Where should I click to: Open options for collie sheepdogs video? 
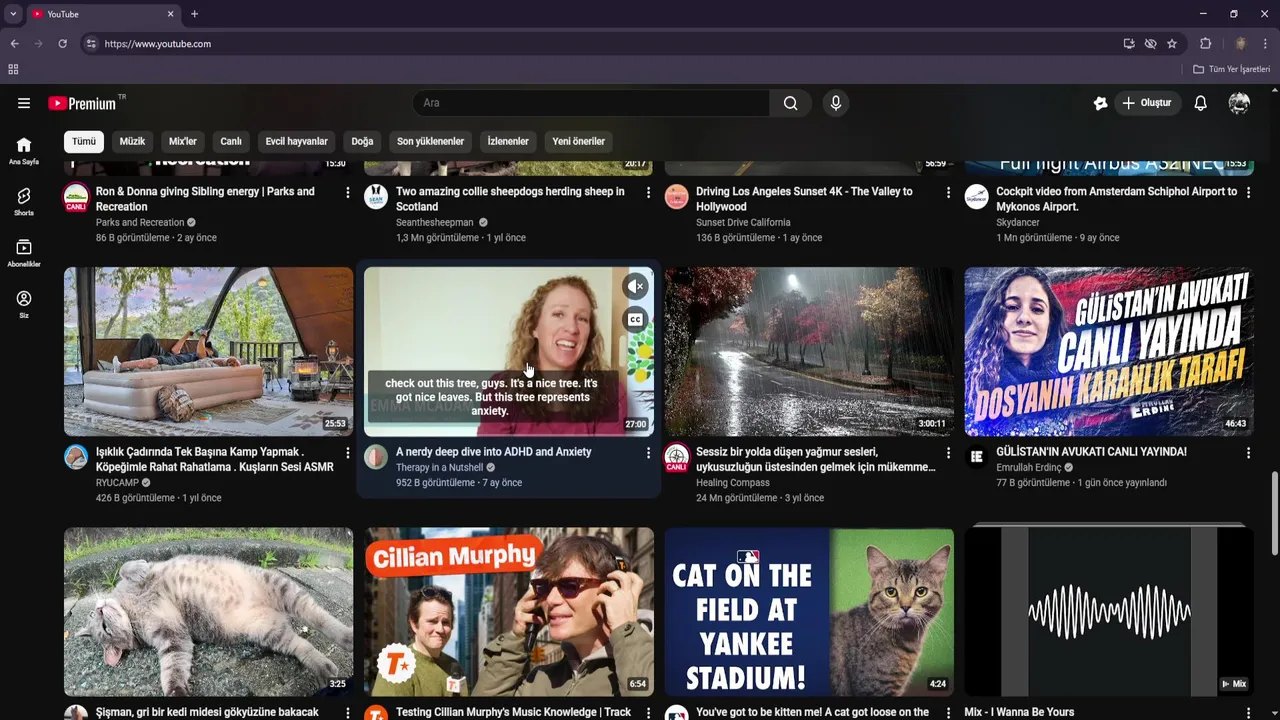pos(648,192)
